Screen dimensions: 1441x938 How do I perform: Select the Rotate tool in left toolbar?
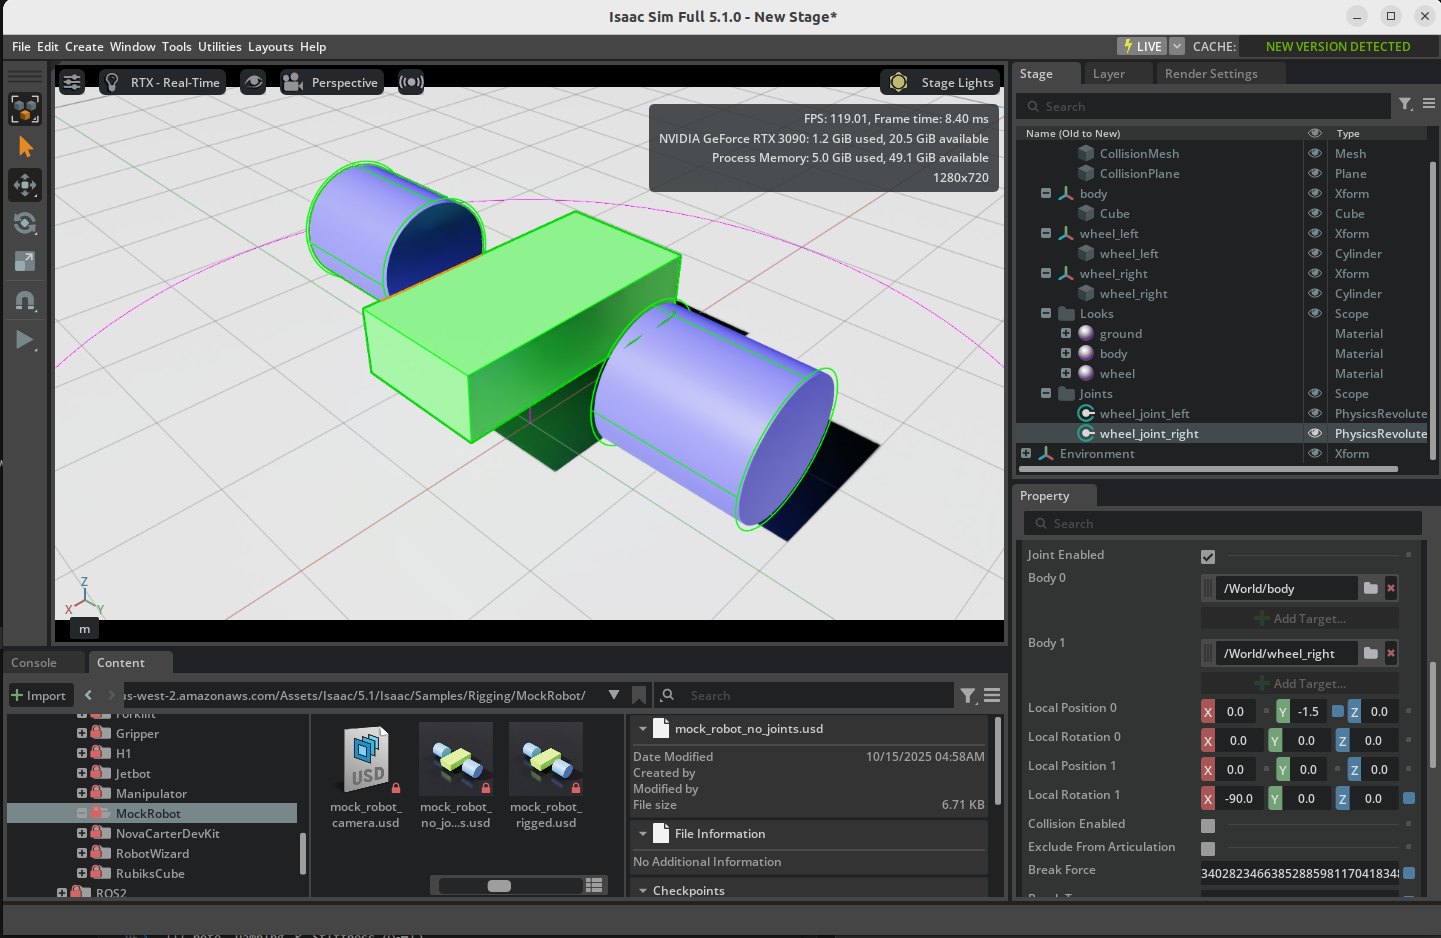click(25, 223)
